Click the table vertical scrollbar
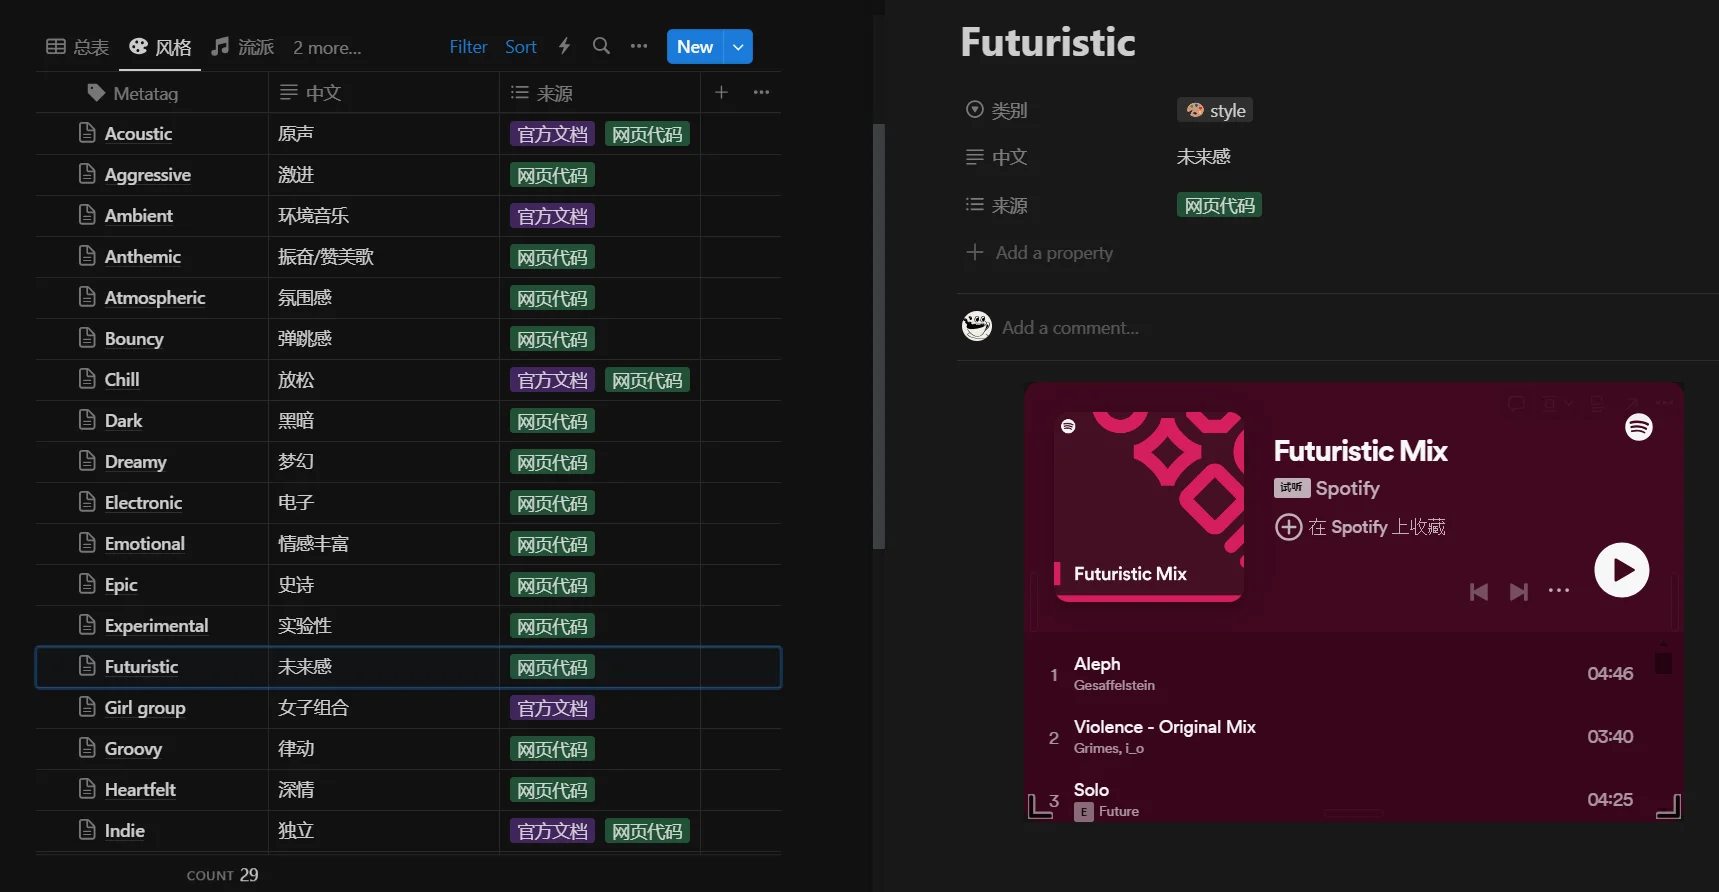 coord(879,336)
